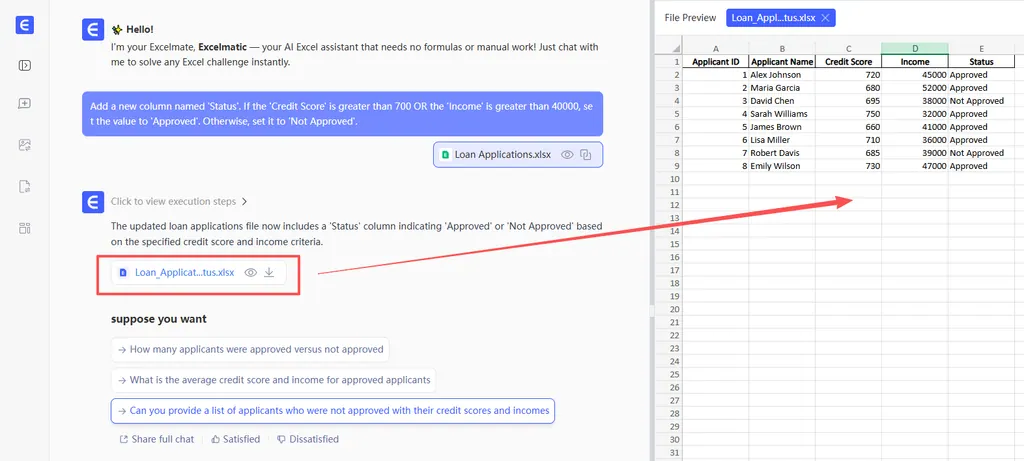Close the Loan_Appl...tus.xlsx preview tab
The height and width of the screenshot is (461, 1024).
824,18
